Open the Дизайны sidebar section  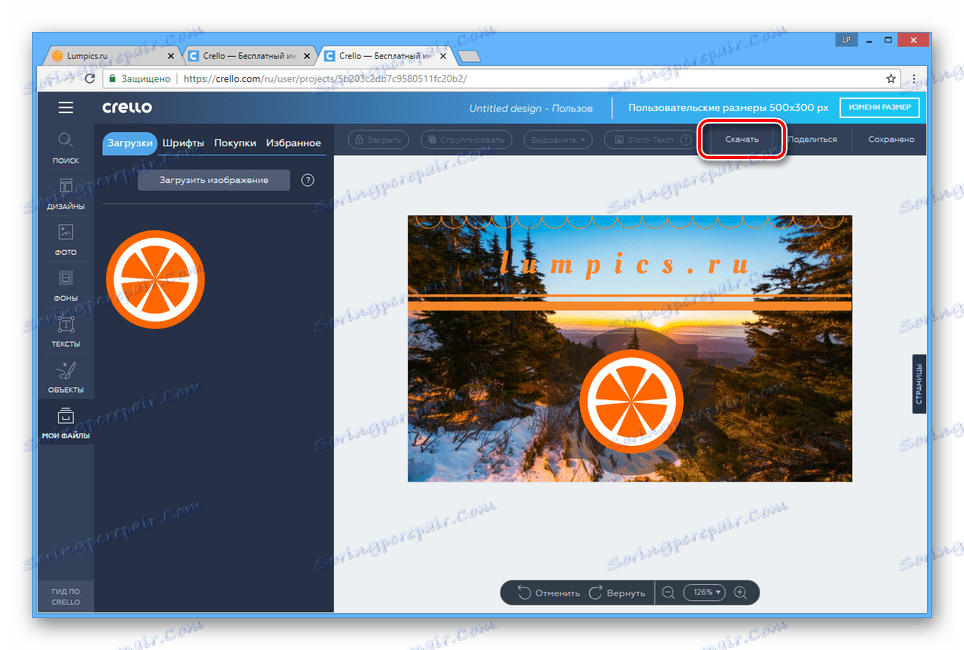coord(66,194)
